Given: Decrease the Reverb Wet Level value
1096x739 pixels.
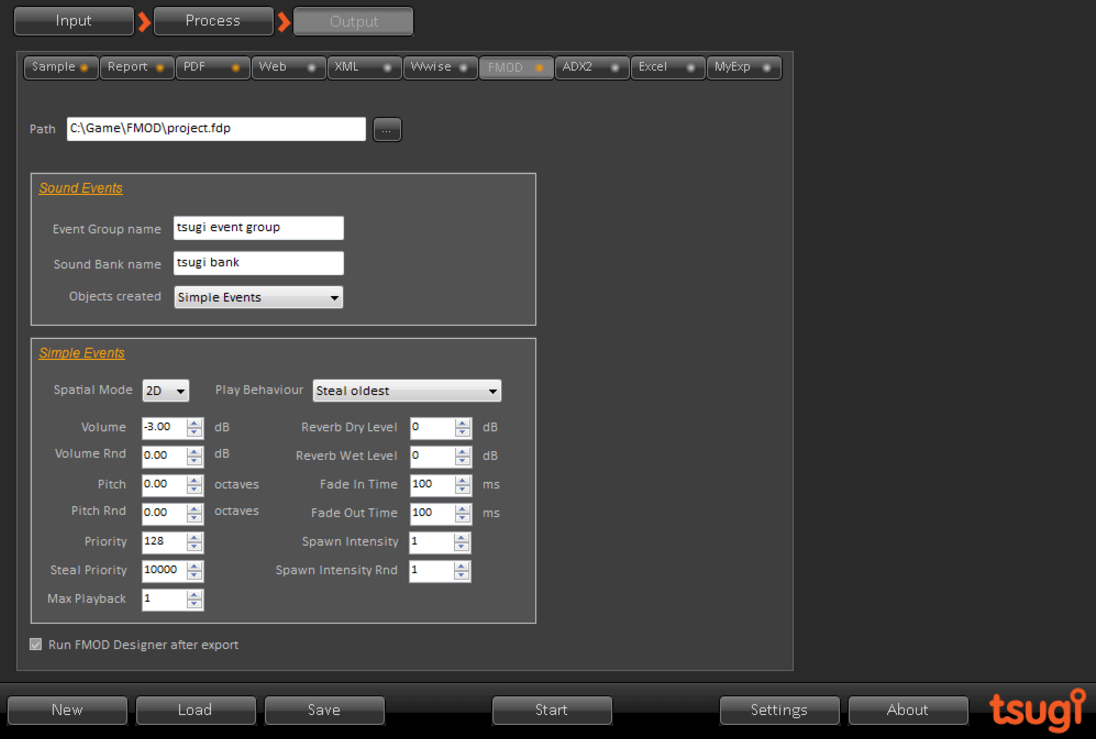Looking at the screenshot, I should pyautogui.click(x=462, y=461).
